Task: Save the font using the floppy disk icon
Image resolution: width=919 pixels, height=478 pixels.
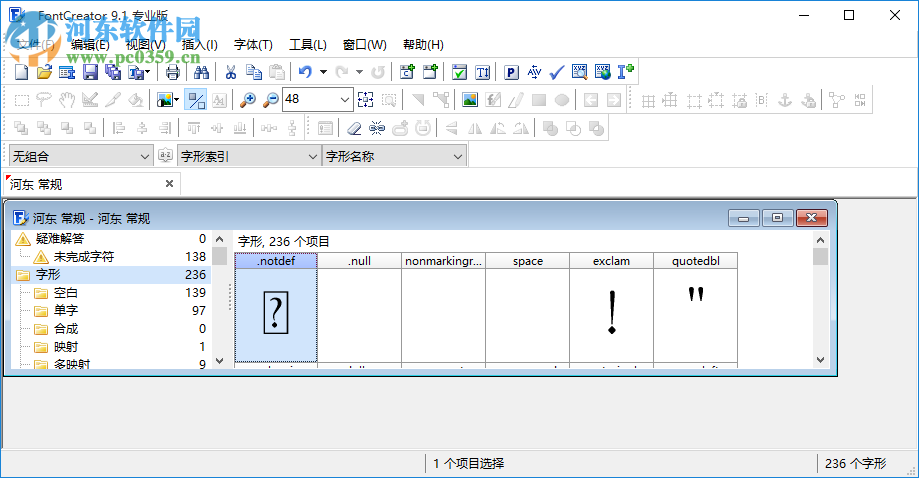Action: 90,72
